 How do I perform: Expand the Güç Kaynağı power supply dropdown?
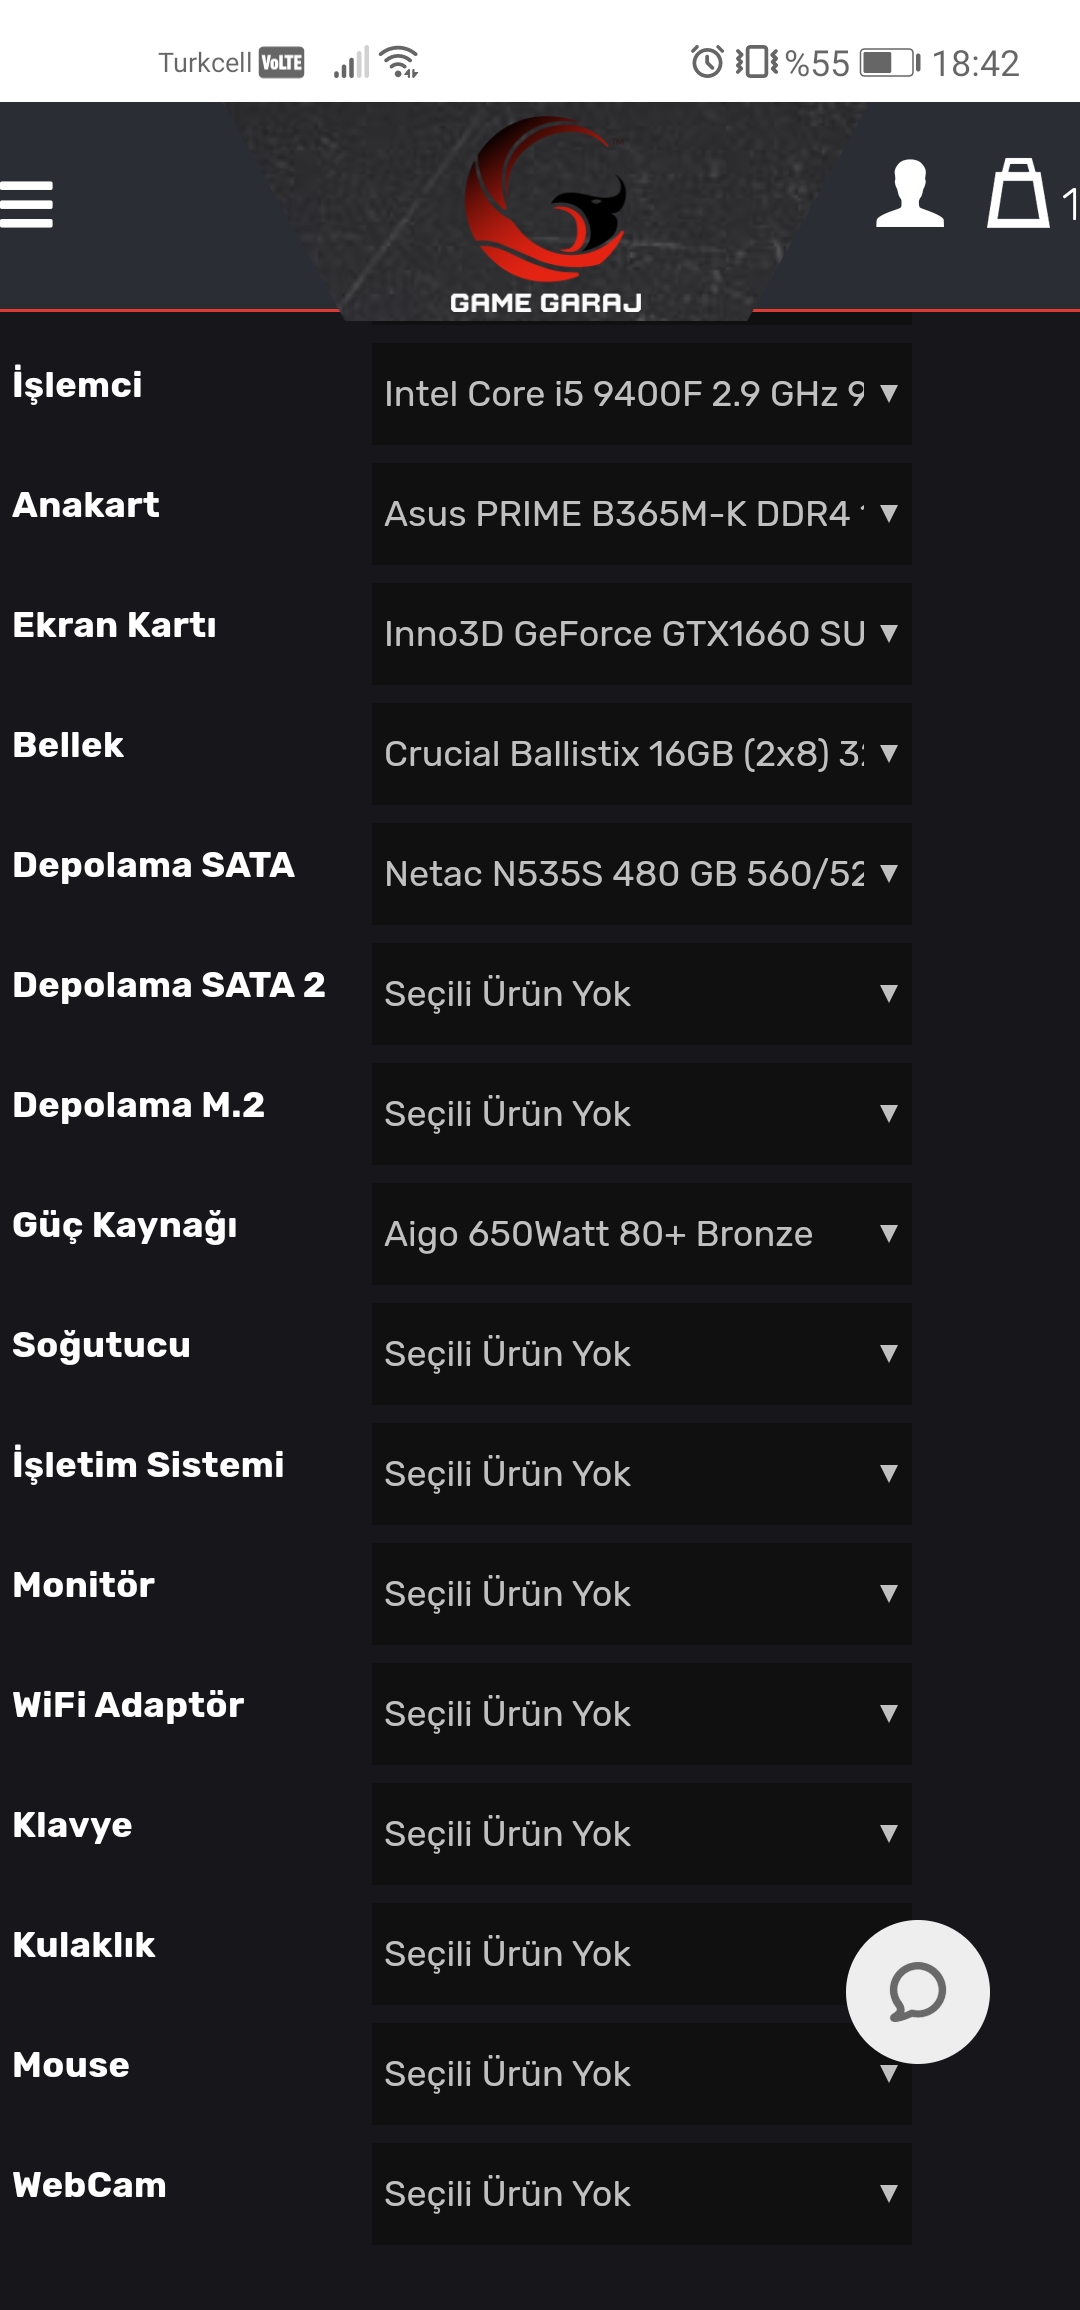pyautogui.click(x=641, y=1234)
